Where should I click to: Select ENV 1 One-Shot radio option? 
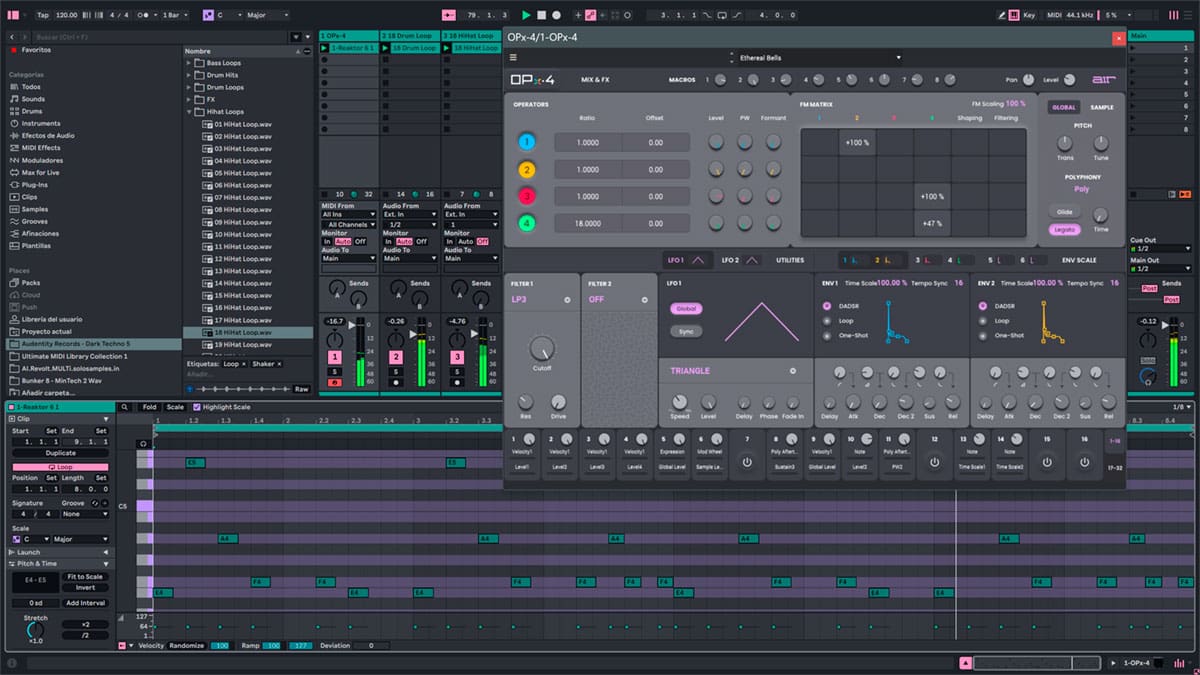[827, 335]
